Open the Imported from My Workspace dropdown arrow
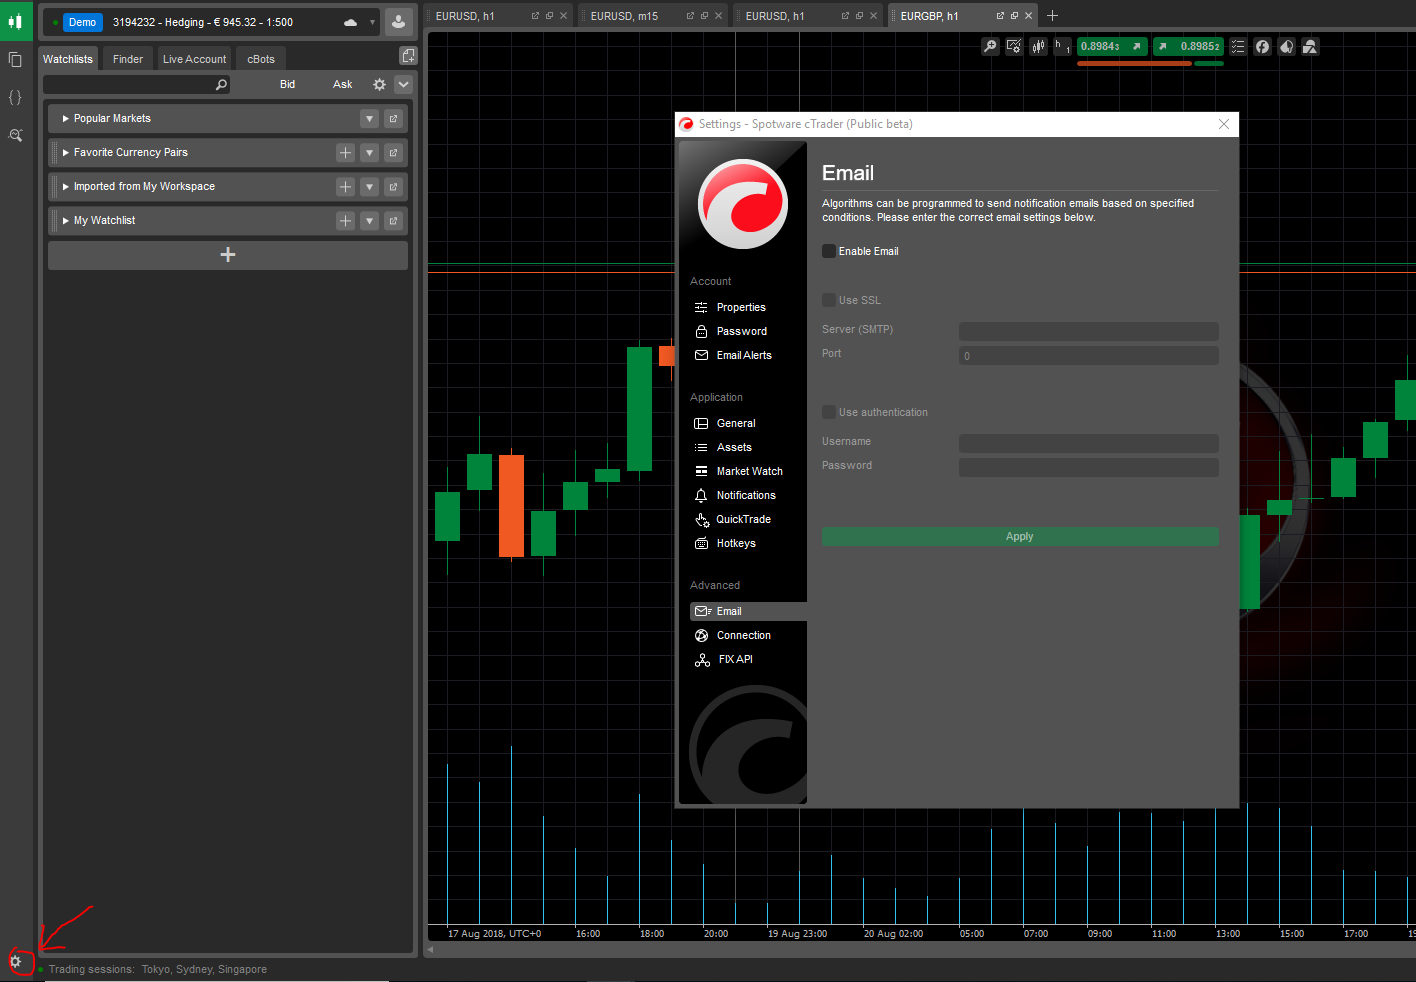Image resolution: width=1416 pixels, height=982 pixels. pyautogui.click(x=369, y=187)
